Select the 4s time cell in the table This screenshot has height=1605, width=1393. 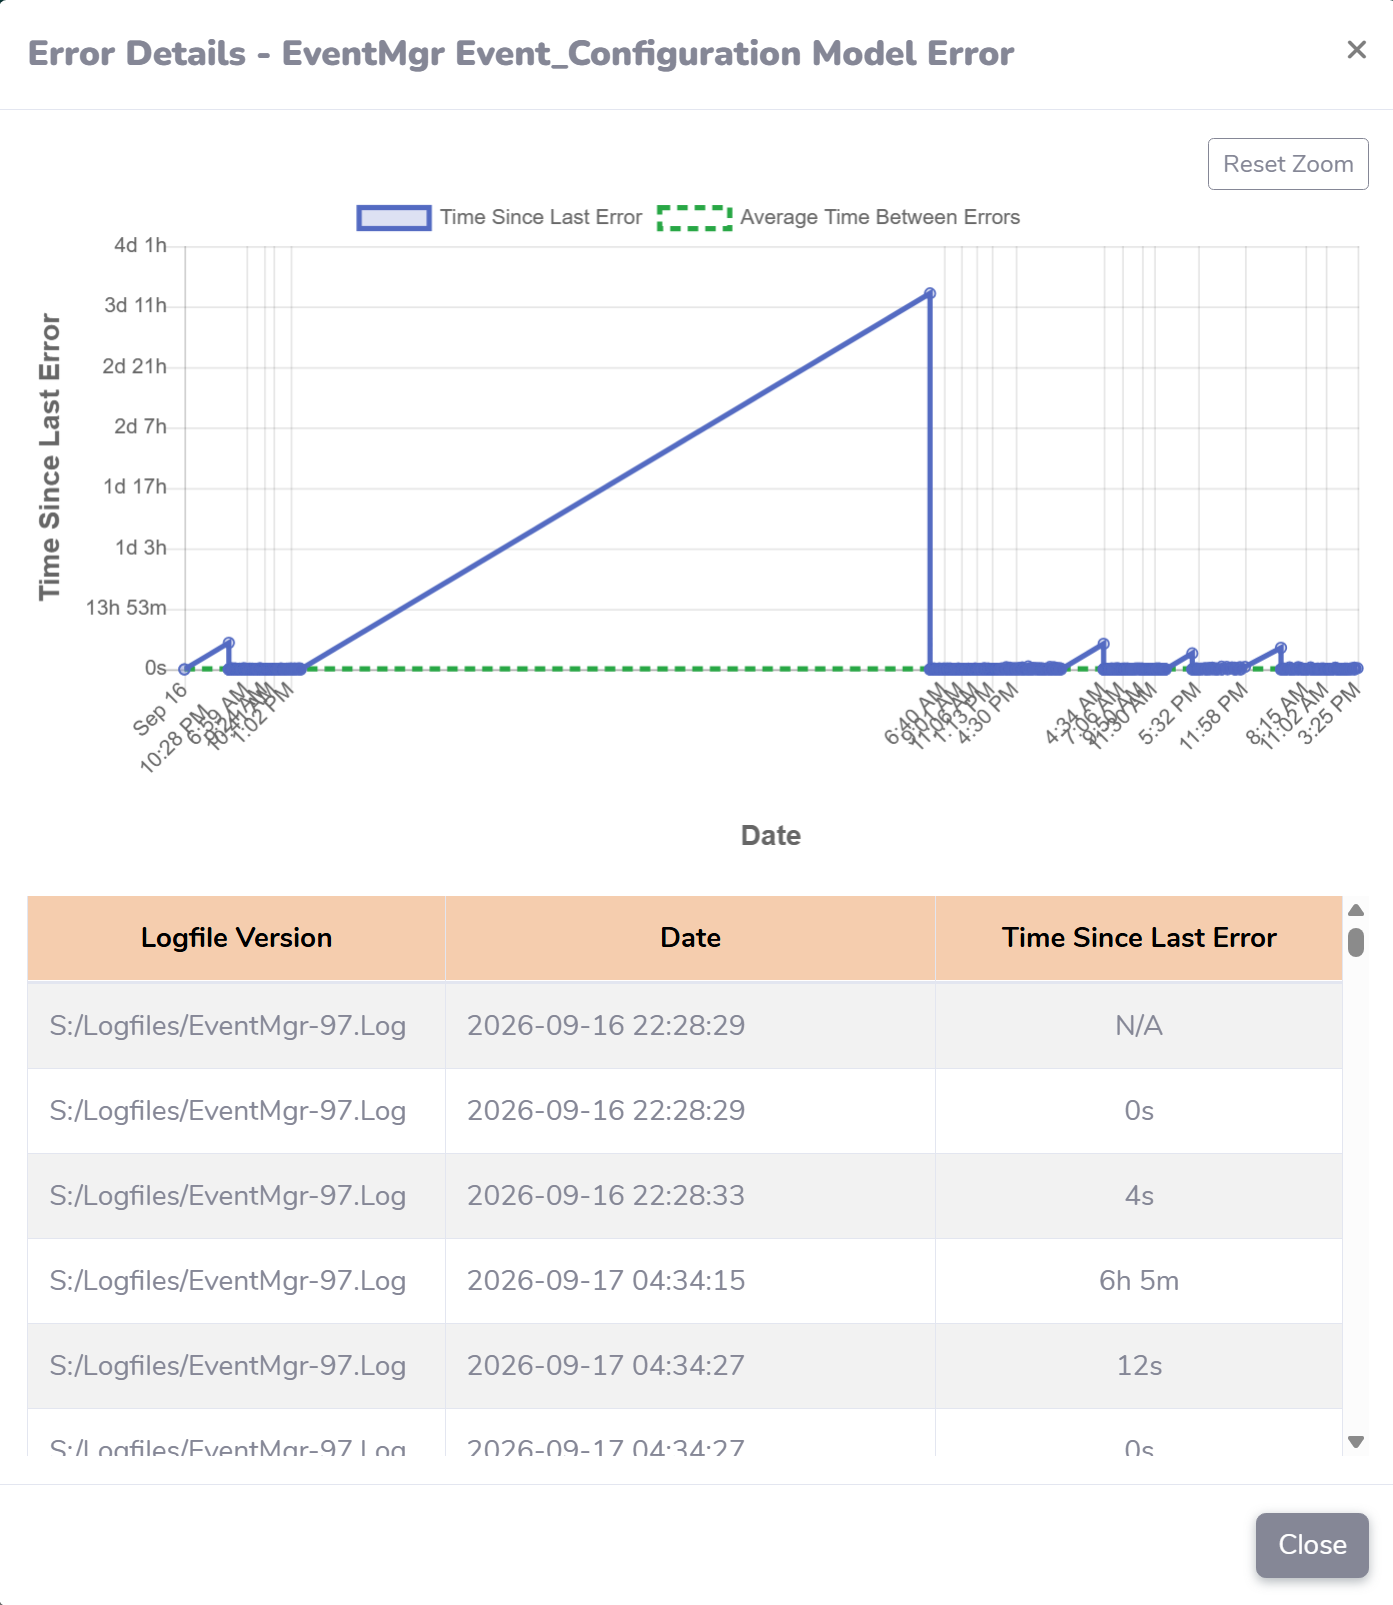point(1139,1196)
